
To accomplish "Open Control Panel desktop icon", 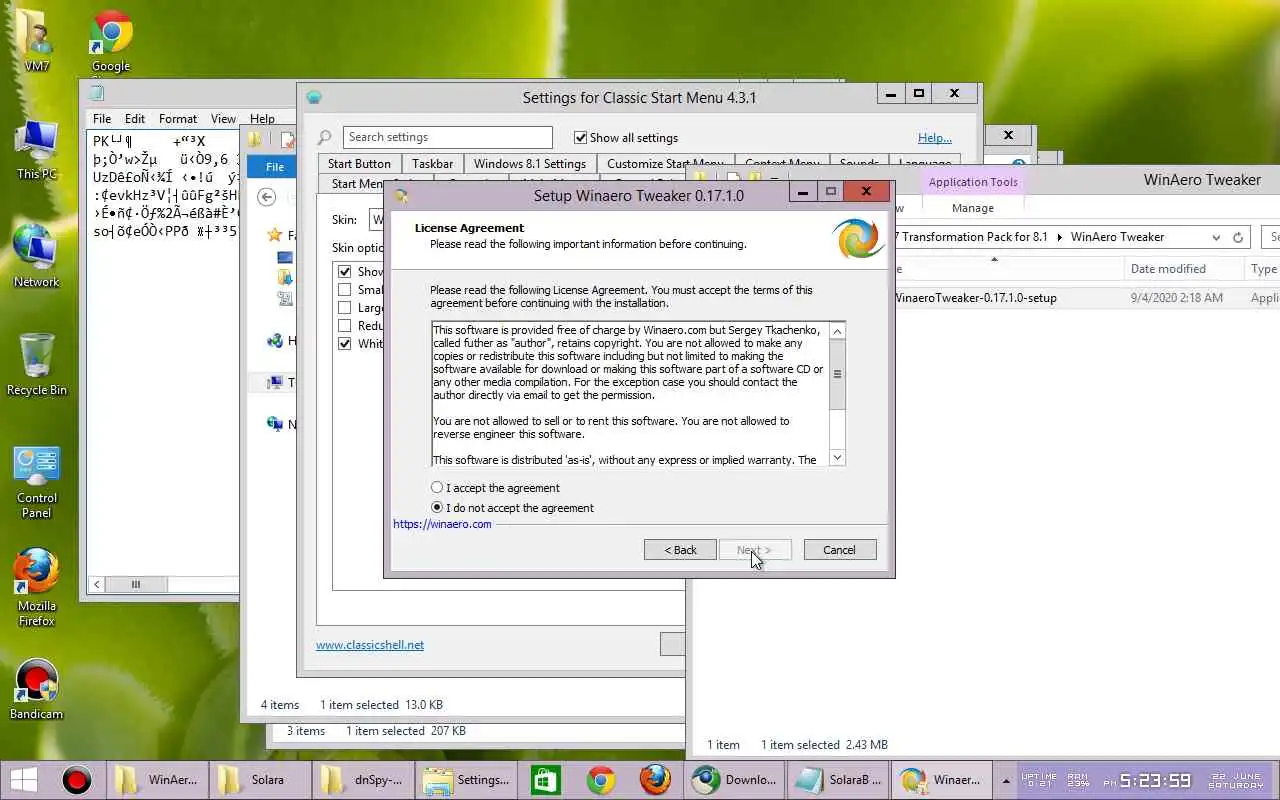I will (x=37, y=480).
